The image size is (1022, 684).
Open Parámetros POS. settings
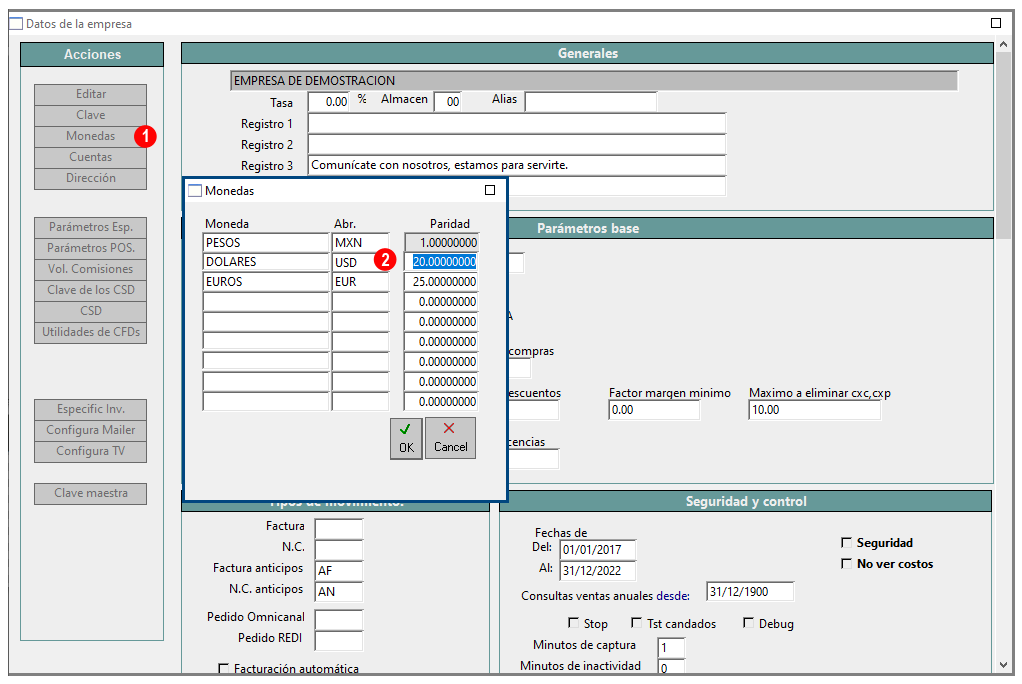click(x=91, y=248)
